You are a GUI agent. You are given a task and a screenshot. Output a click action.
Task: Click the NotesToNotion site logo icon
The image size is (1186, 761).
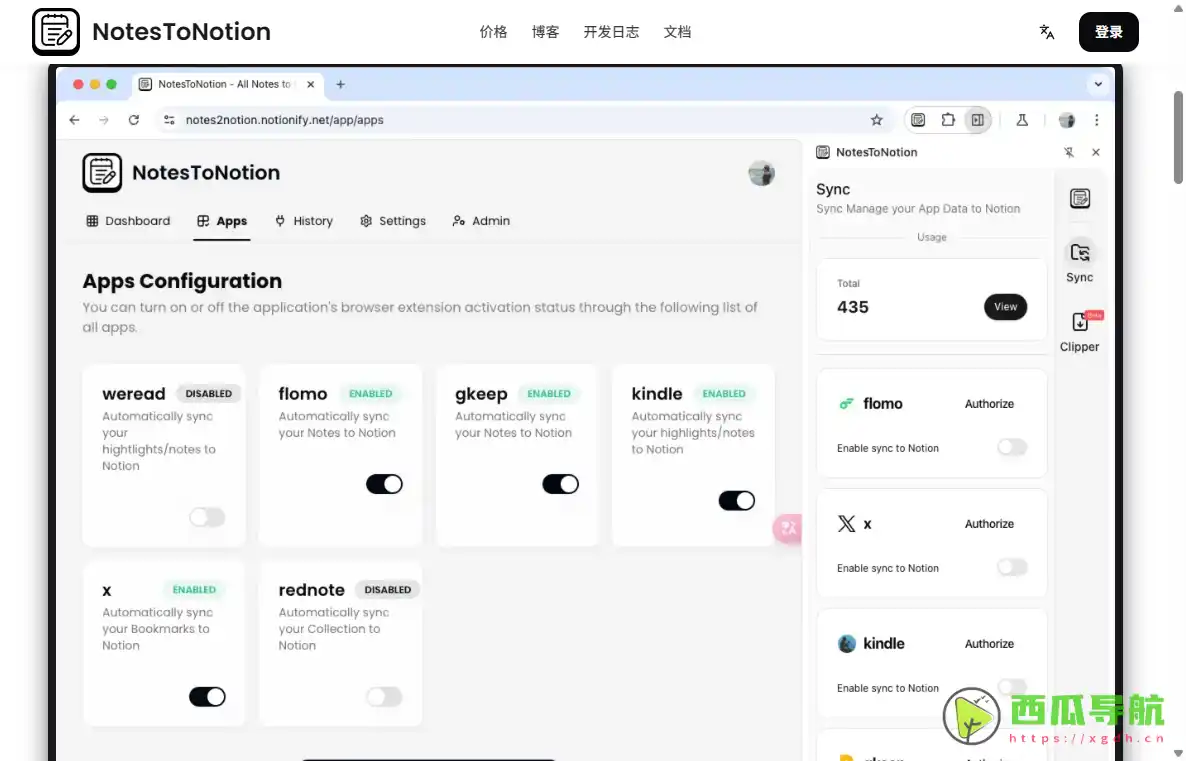tap(55, 32)
